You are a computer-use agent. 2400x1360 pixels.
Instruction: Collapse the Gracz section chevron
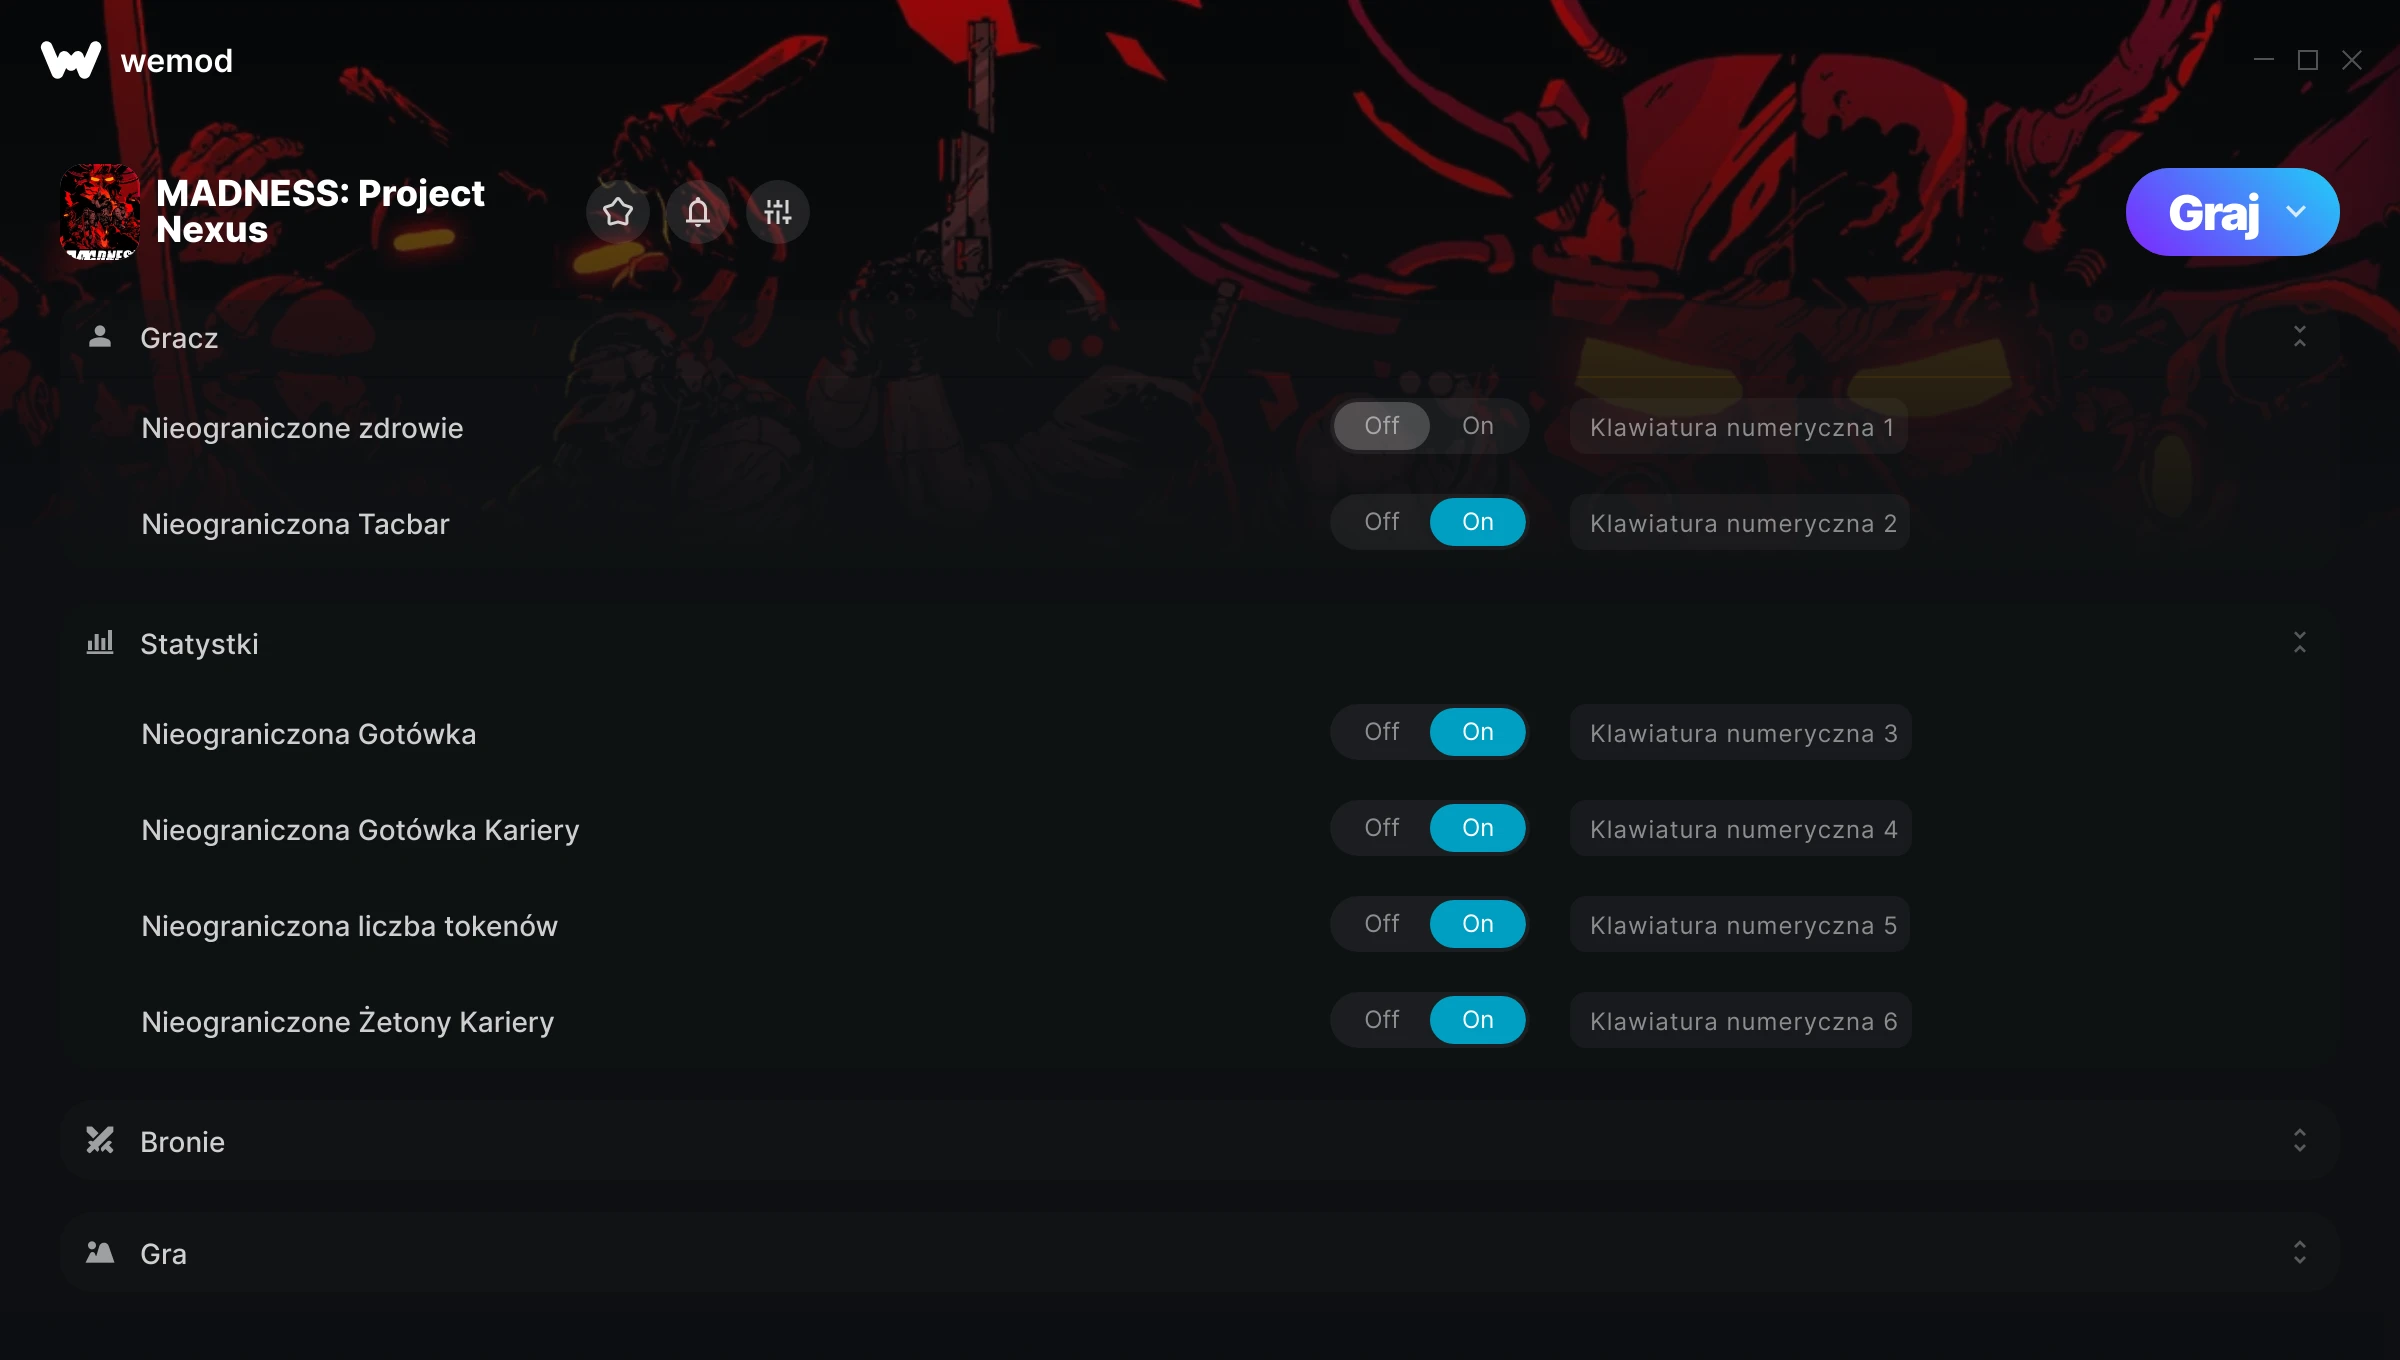point(2300,337)
